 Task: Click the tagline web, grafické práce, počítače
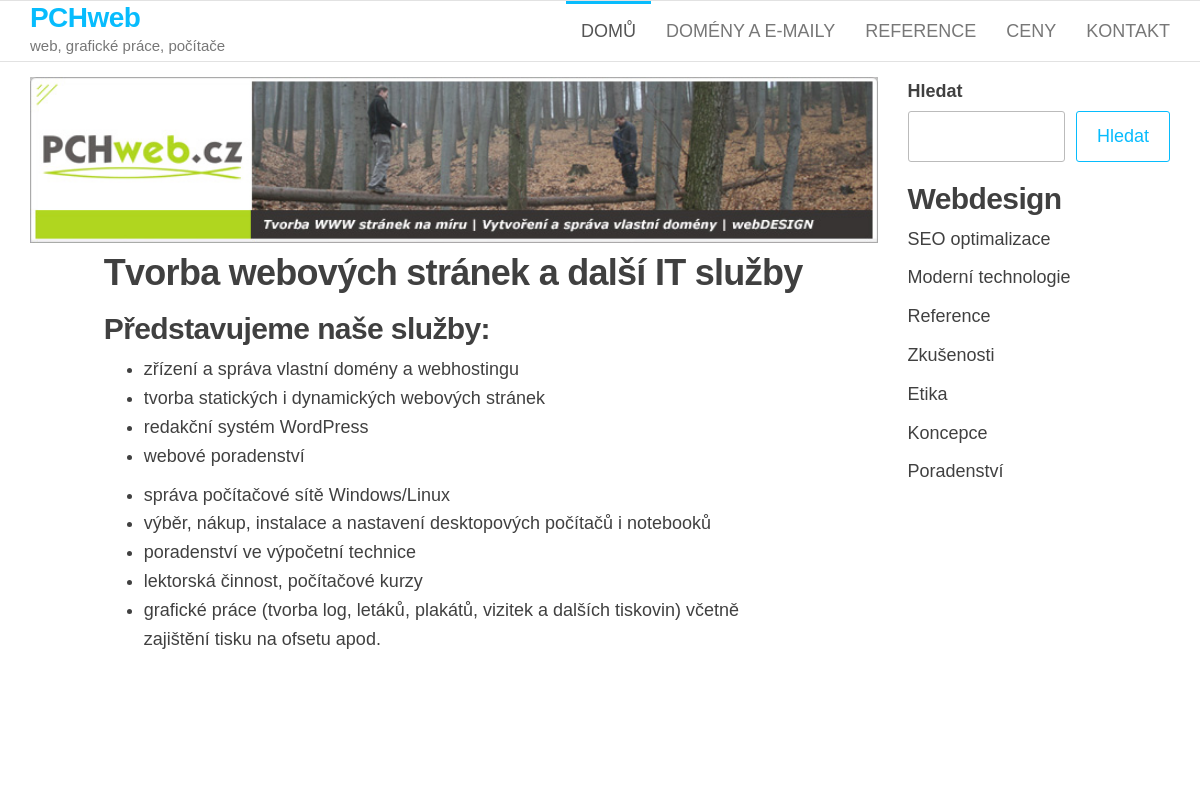(x=127, y=45)
